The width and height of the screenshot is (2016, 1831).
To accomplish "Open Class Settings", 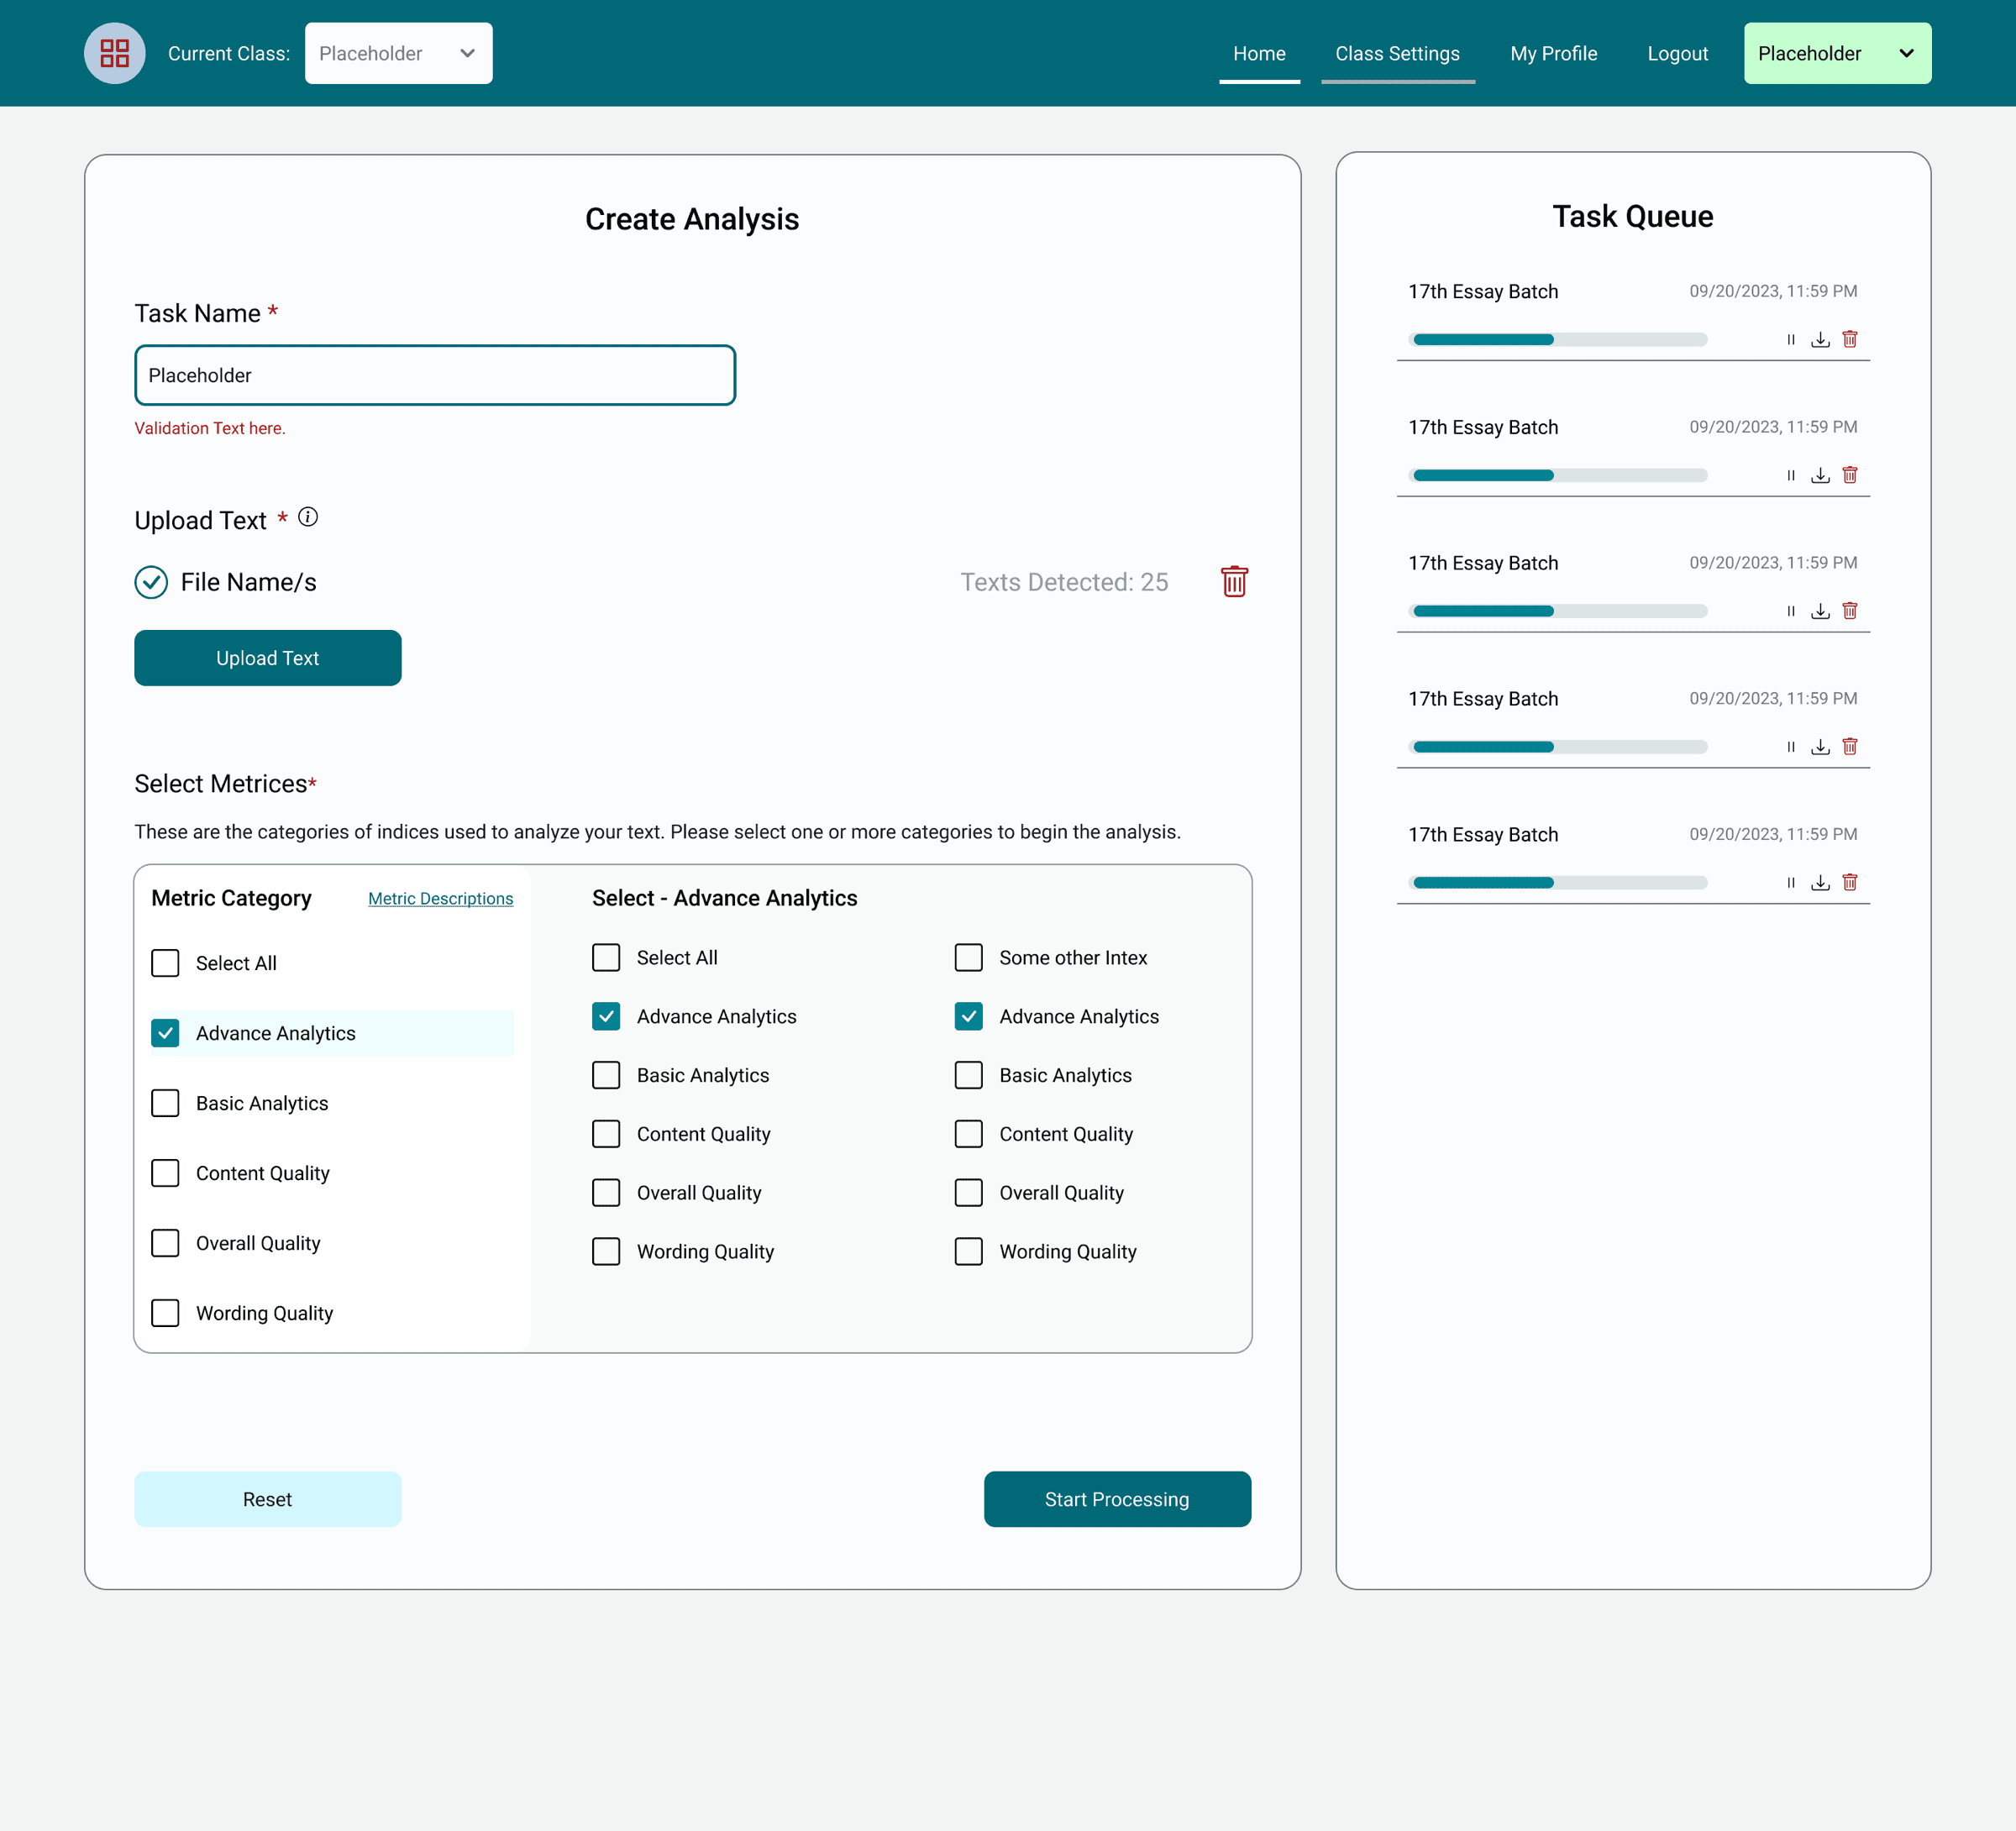I will pos(1397,53).
